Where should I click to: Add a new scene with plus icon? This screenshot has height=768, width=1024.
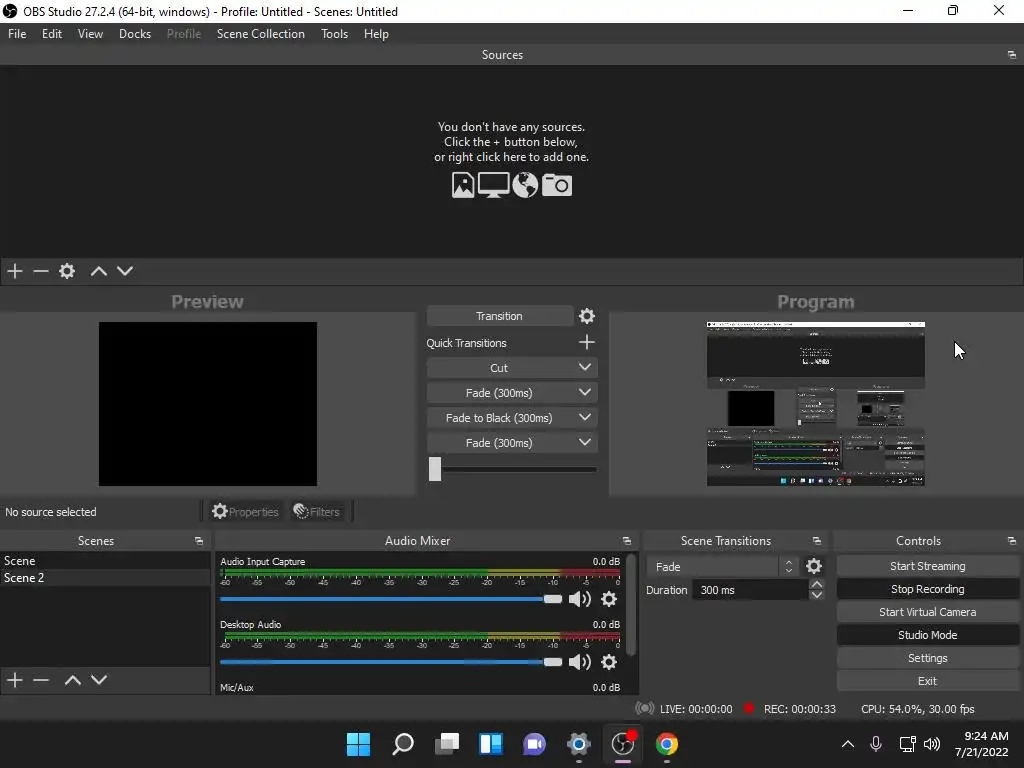[15, 680]
